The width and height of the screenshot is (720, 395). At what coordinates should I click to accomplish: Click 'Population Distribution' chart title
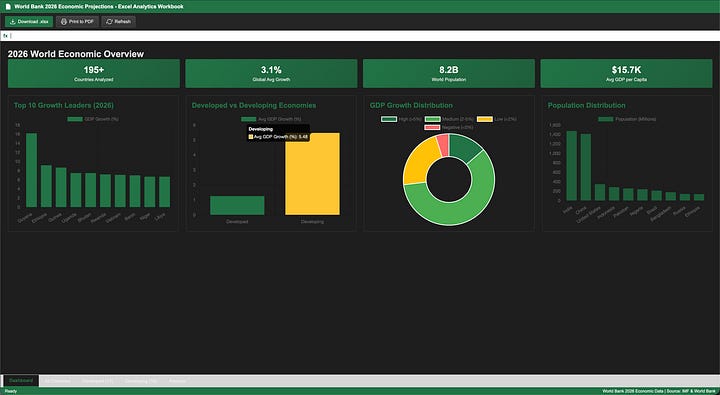coord(586,105)
